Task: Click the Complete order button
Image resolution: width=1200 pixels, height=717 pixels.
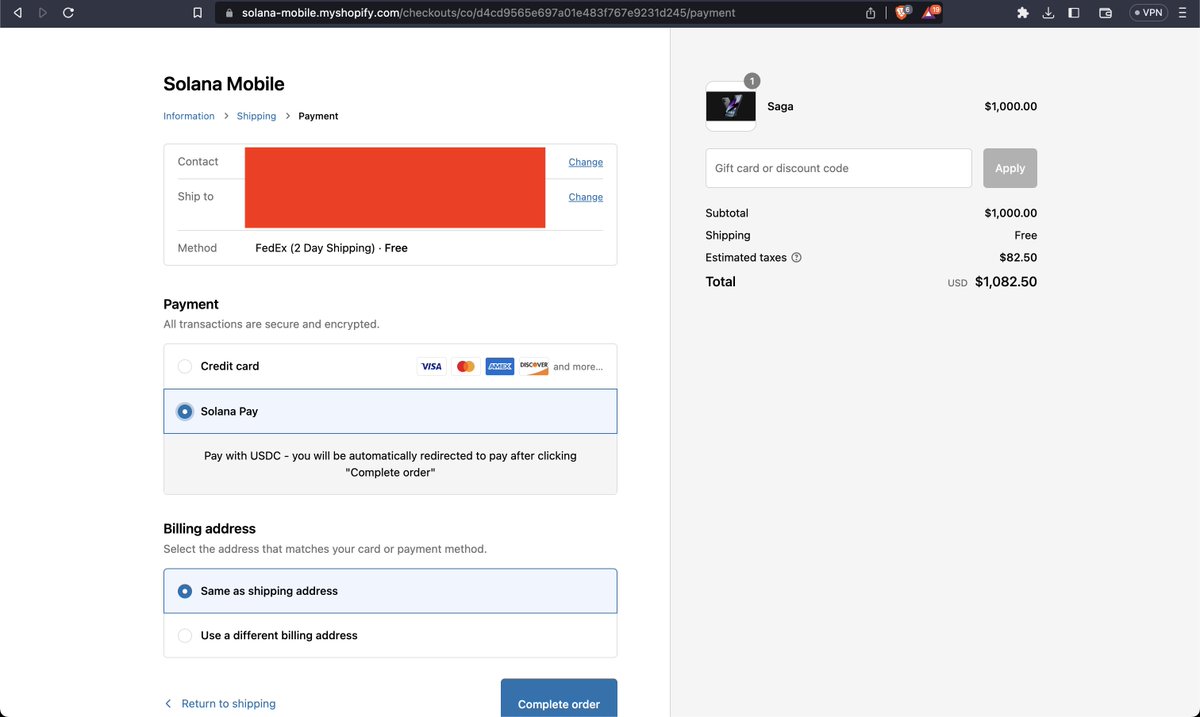Action: tap(559, 700)
